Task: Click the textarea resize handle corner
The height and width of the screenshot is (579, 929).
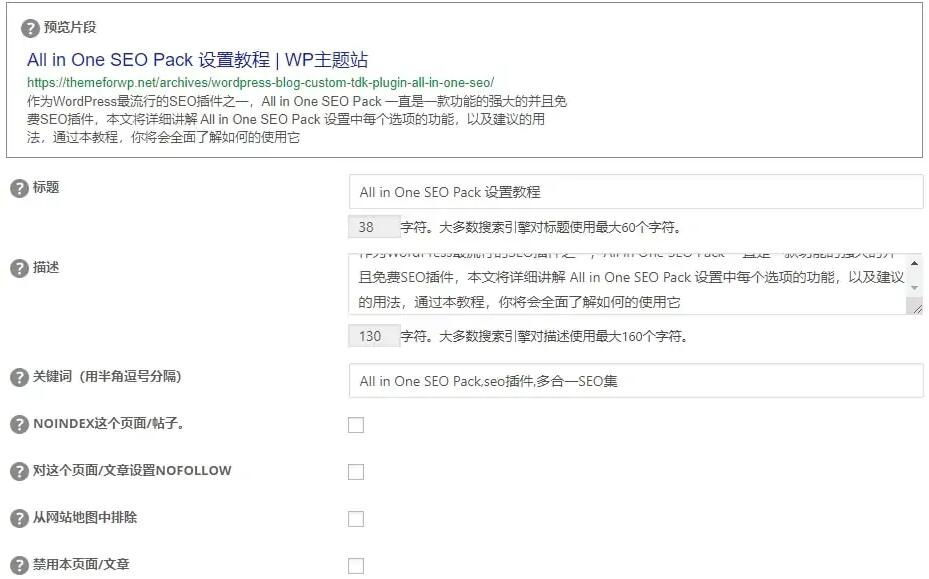Action: 916,308
